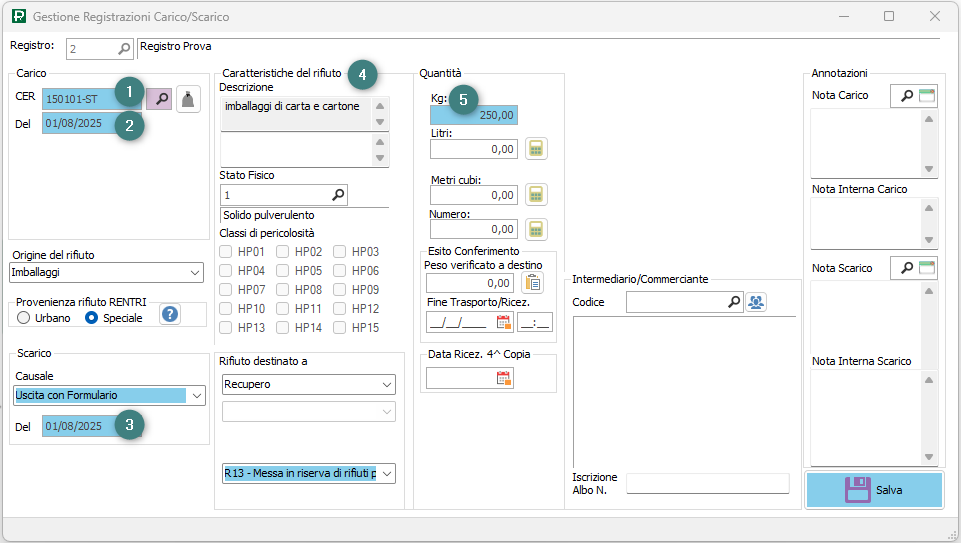This screenshot has height=543, width=961.
Task: Click the Salva button
Action: [x=874, y=490]
